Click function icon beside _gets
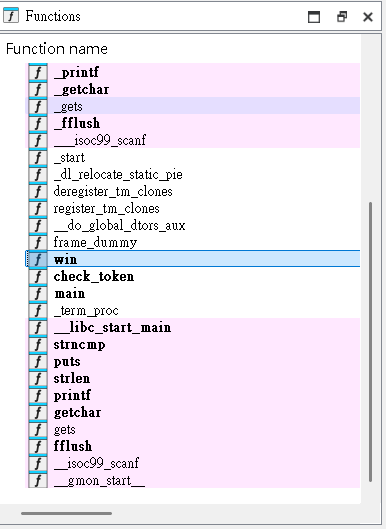This screenshot has height=529, width=386. [x=38, y=106]
